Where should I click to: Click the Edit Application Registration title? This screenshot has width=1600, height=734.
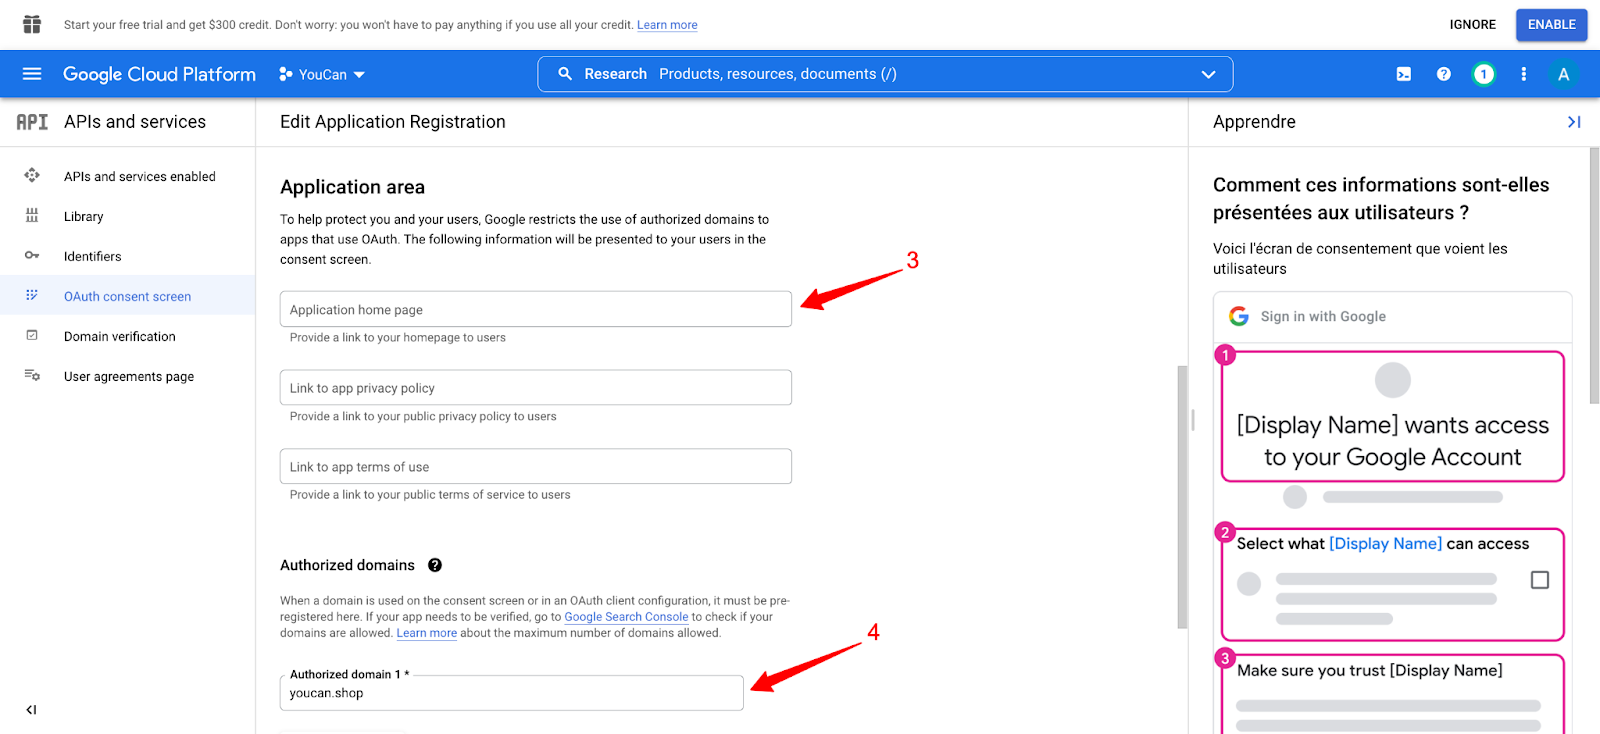coord(393,122)
